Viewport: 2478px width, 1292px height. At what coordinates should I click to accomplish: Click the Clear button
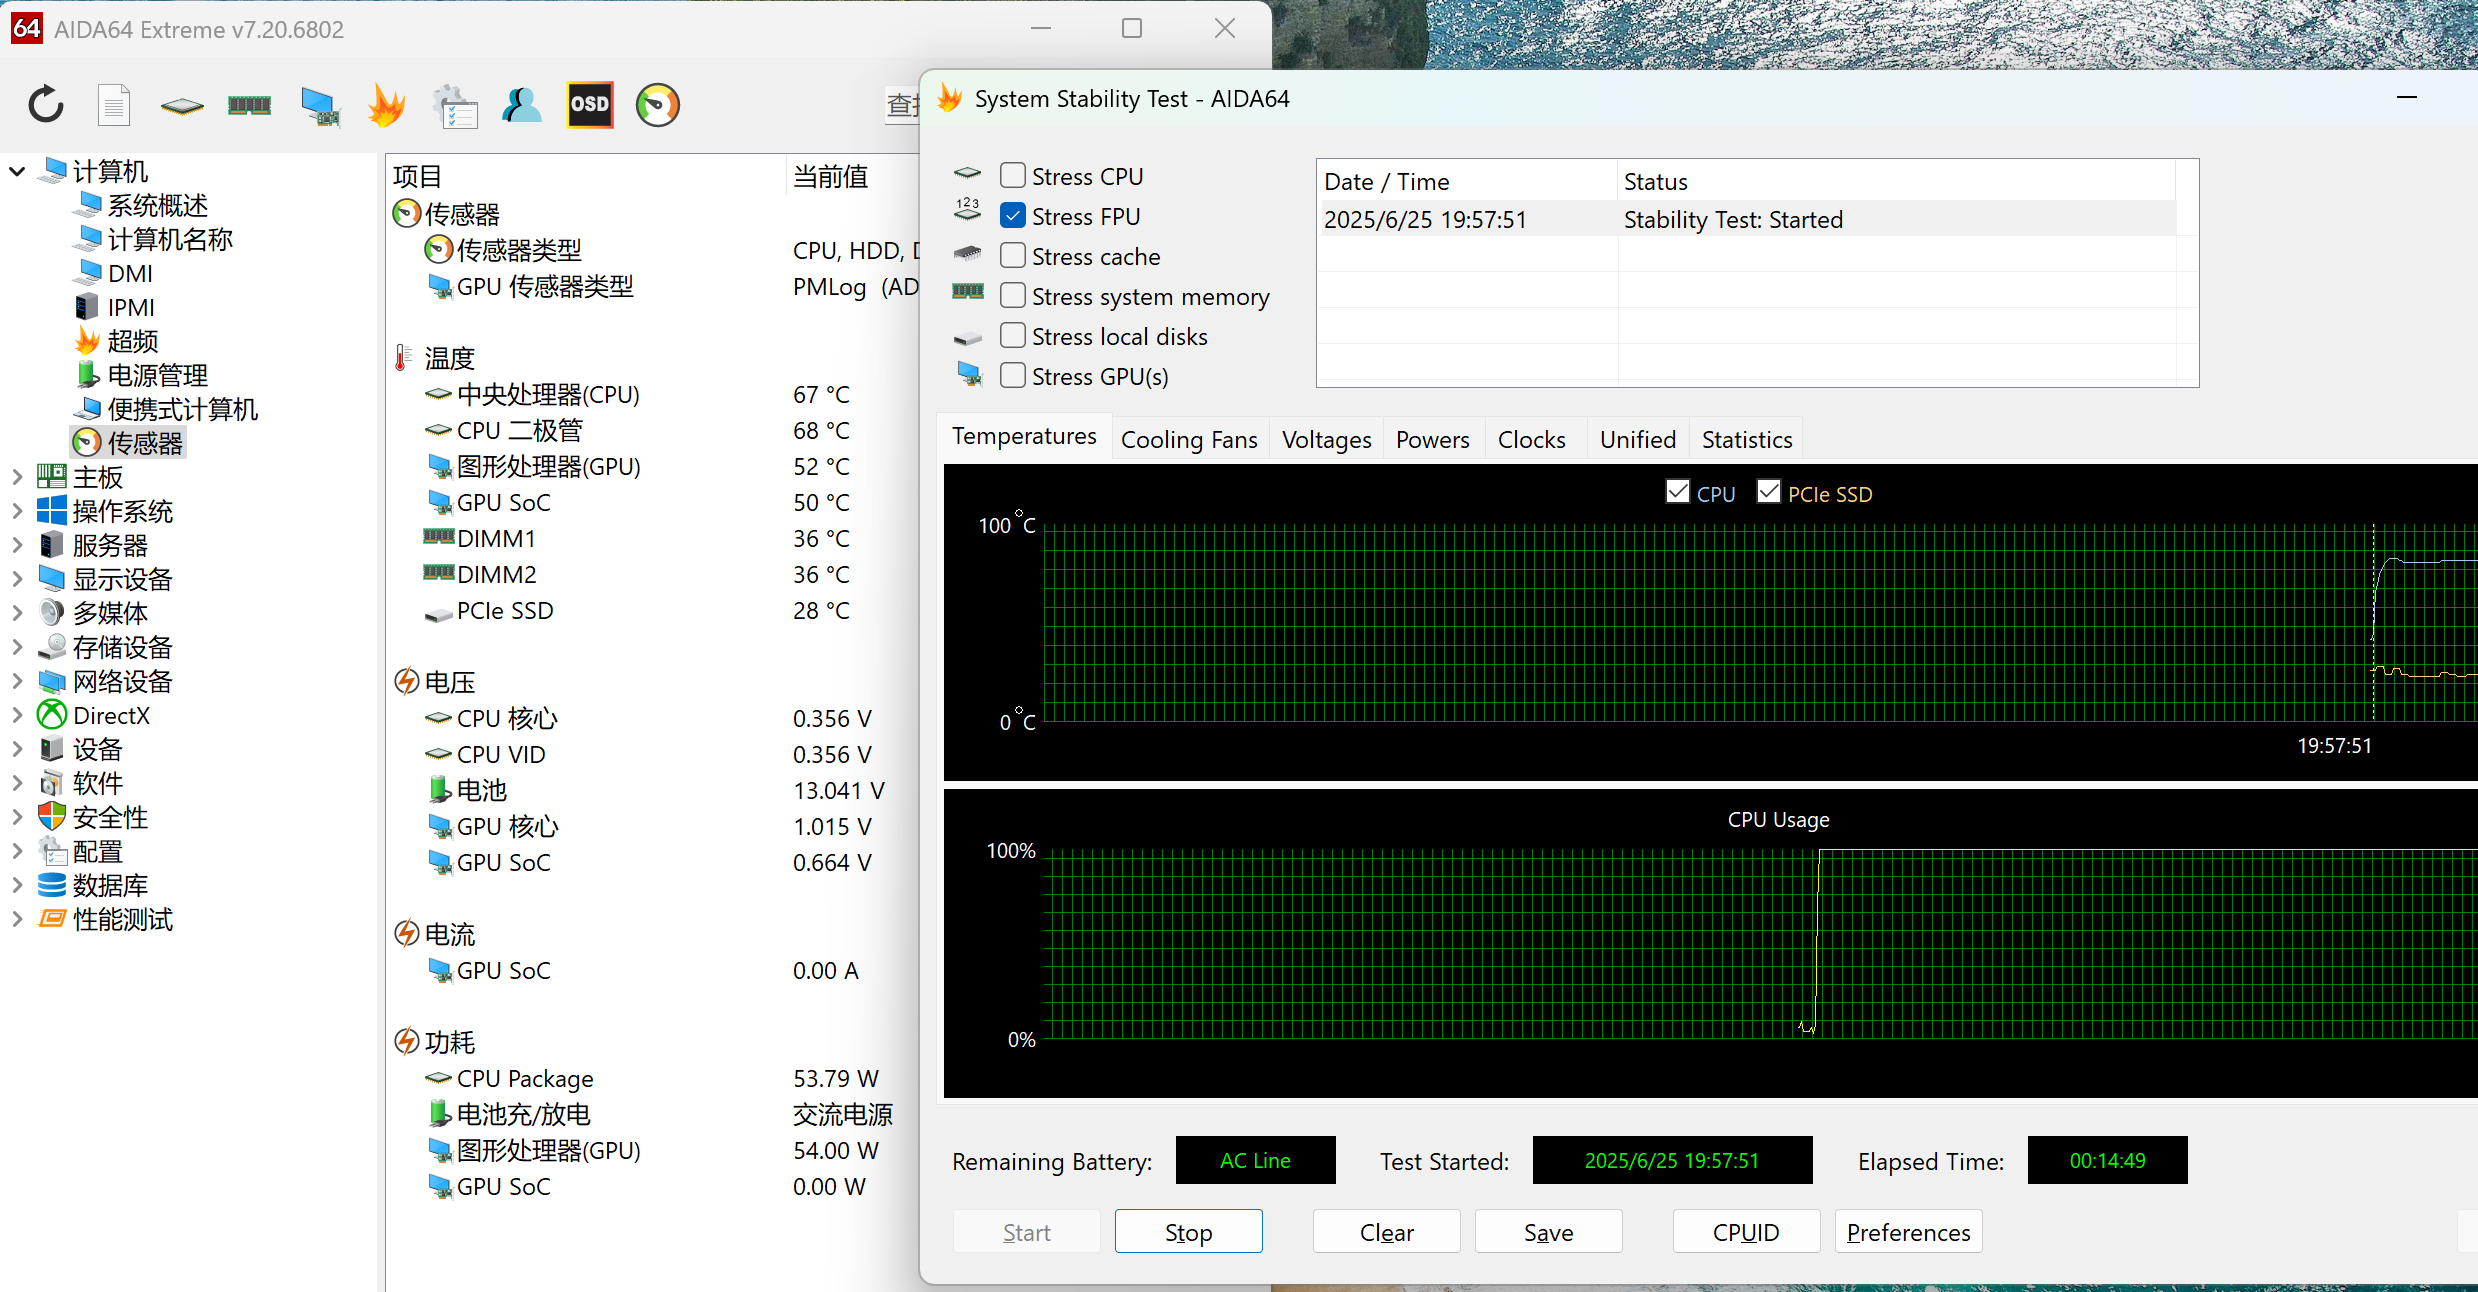click(x=1386, y=1232)
